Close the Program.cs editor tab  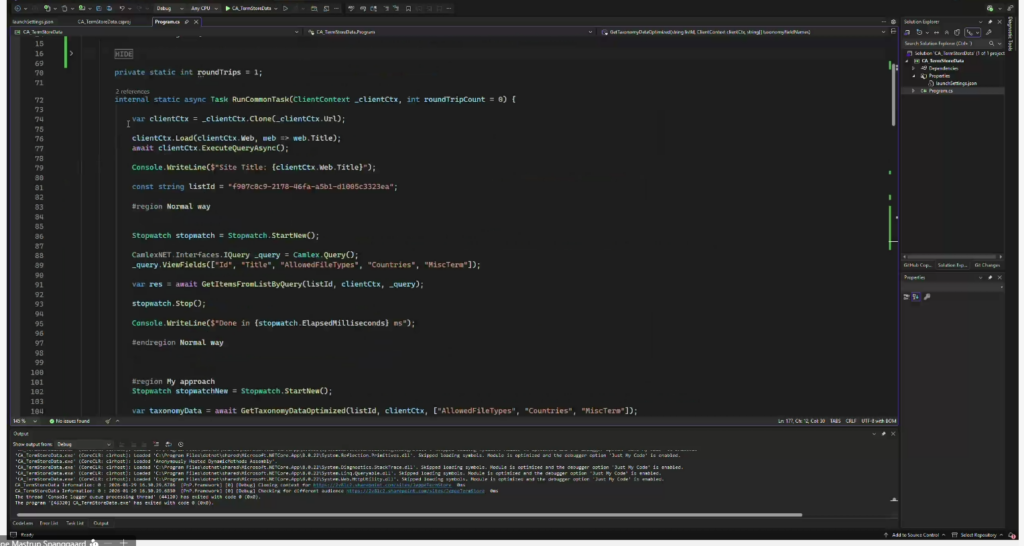coord(197,21)
